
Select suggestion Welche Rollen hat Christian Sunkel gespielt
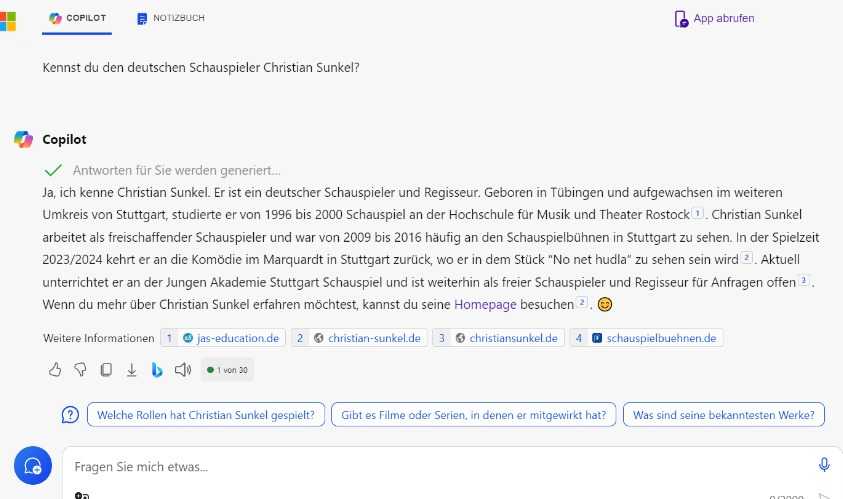pos(206,415)
